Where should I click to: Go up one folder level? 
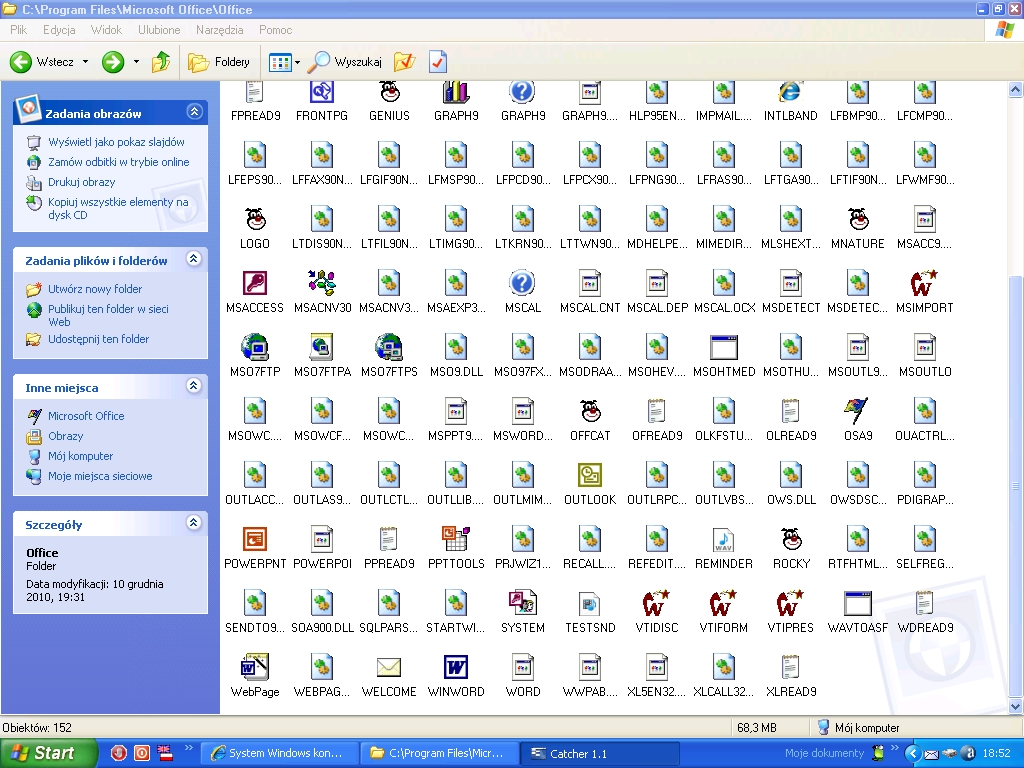pyautogui.click(x=161, y=62)
